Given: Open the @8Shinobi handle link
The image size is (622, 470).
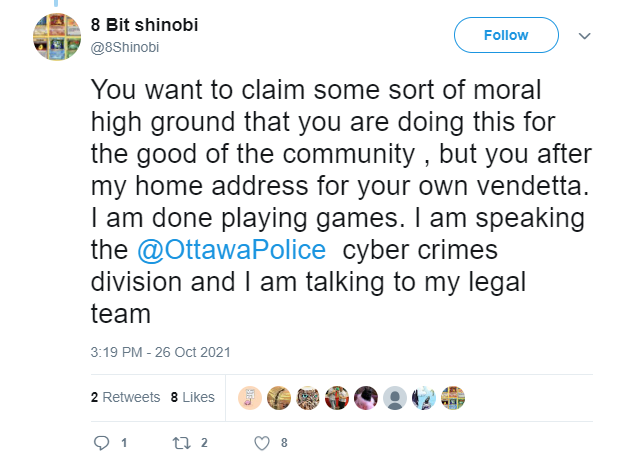Looking at the screenshot, I should (x=125, y=47).
